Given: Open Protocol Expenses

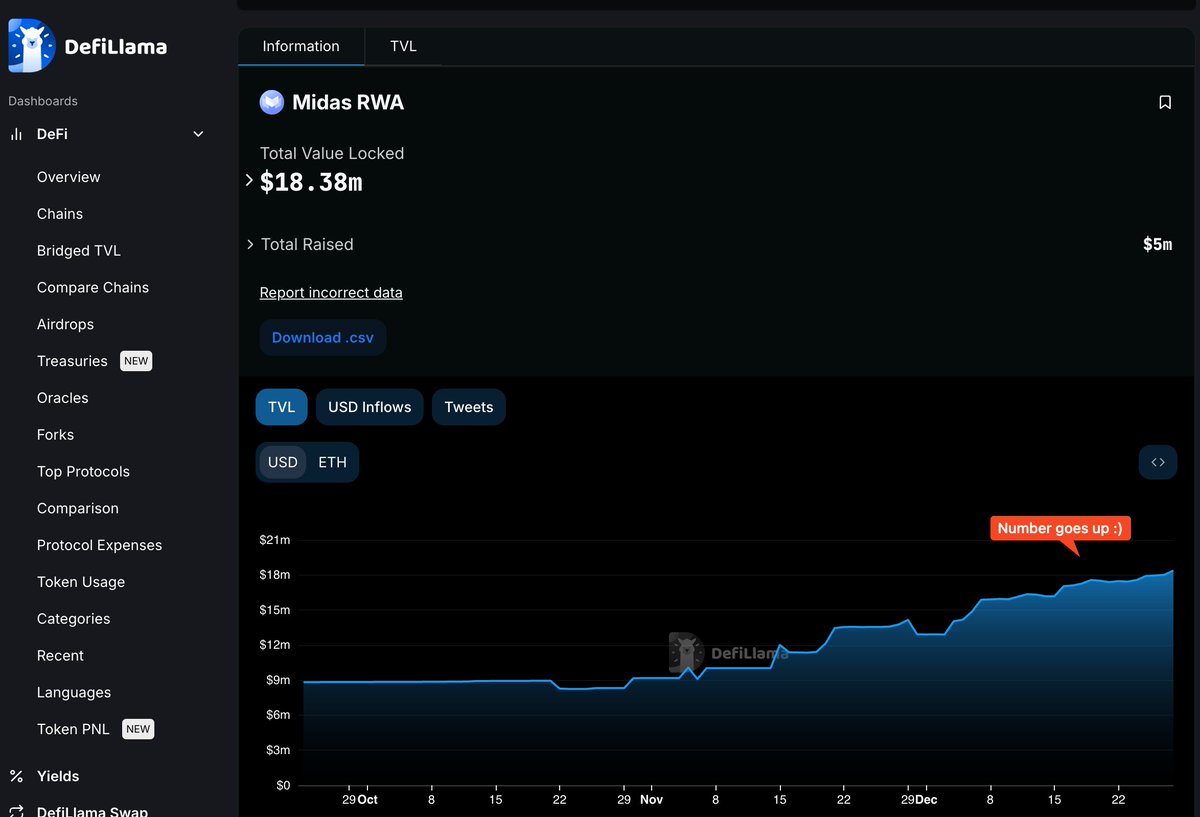Looking at the screenshot, I should coord(99,545).
